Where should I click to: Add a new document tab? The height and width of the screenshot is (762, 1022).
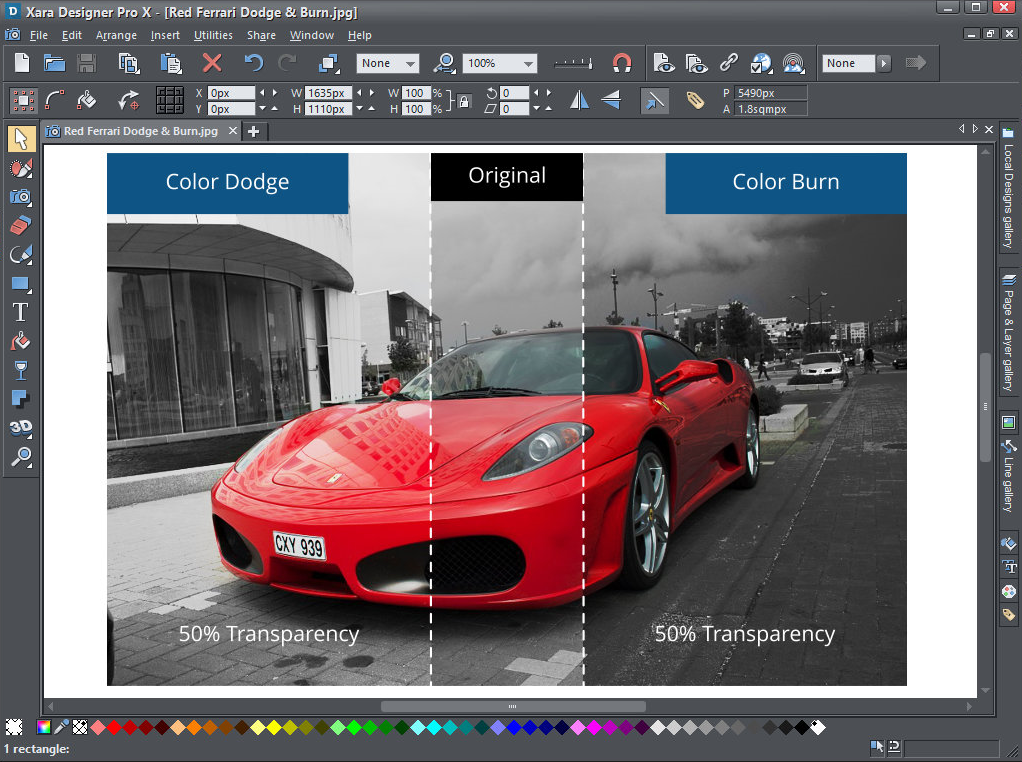click(x=254, y=132)
